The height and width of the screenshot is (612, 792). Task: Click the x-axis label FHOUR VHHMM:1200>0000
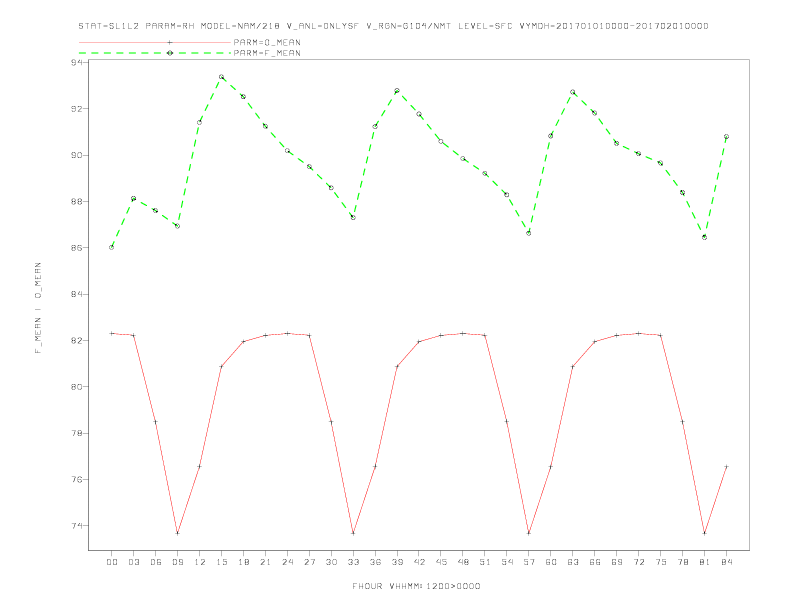(x=416, y=586)
